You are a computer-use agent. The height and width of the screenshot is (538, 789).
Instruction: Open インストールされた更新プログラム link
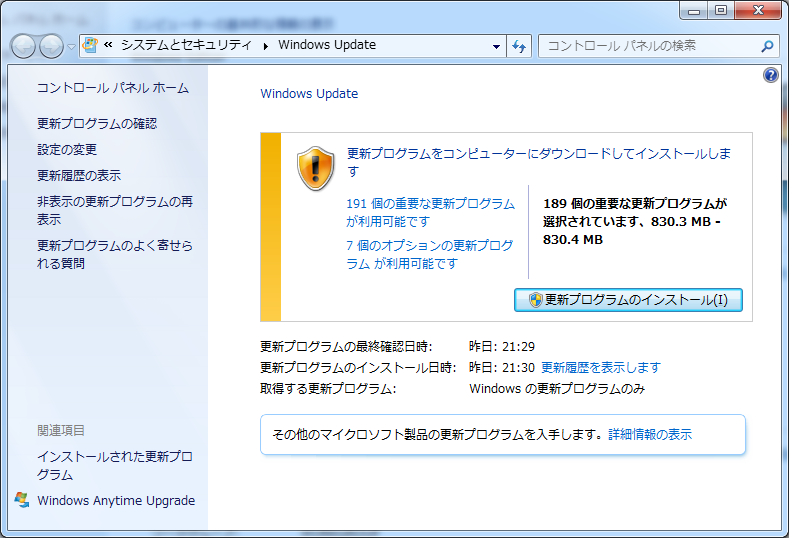click(x=115, y=466)
